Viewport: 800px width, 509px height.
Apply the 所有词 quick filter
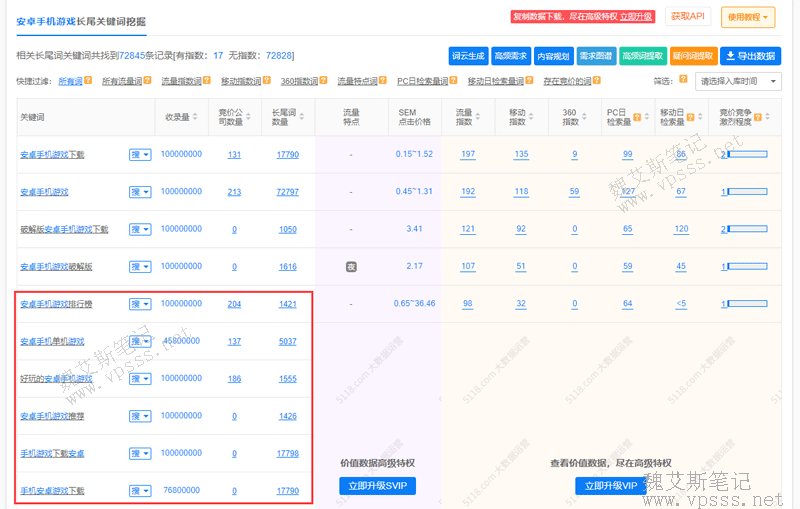[70, 81]
